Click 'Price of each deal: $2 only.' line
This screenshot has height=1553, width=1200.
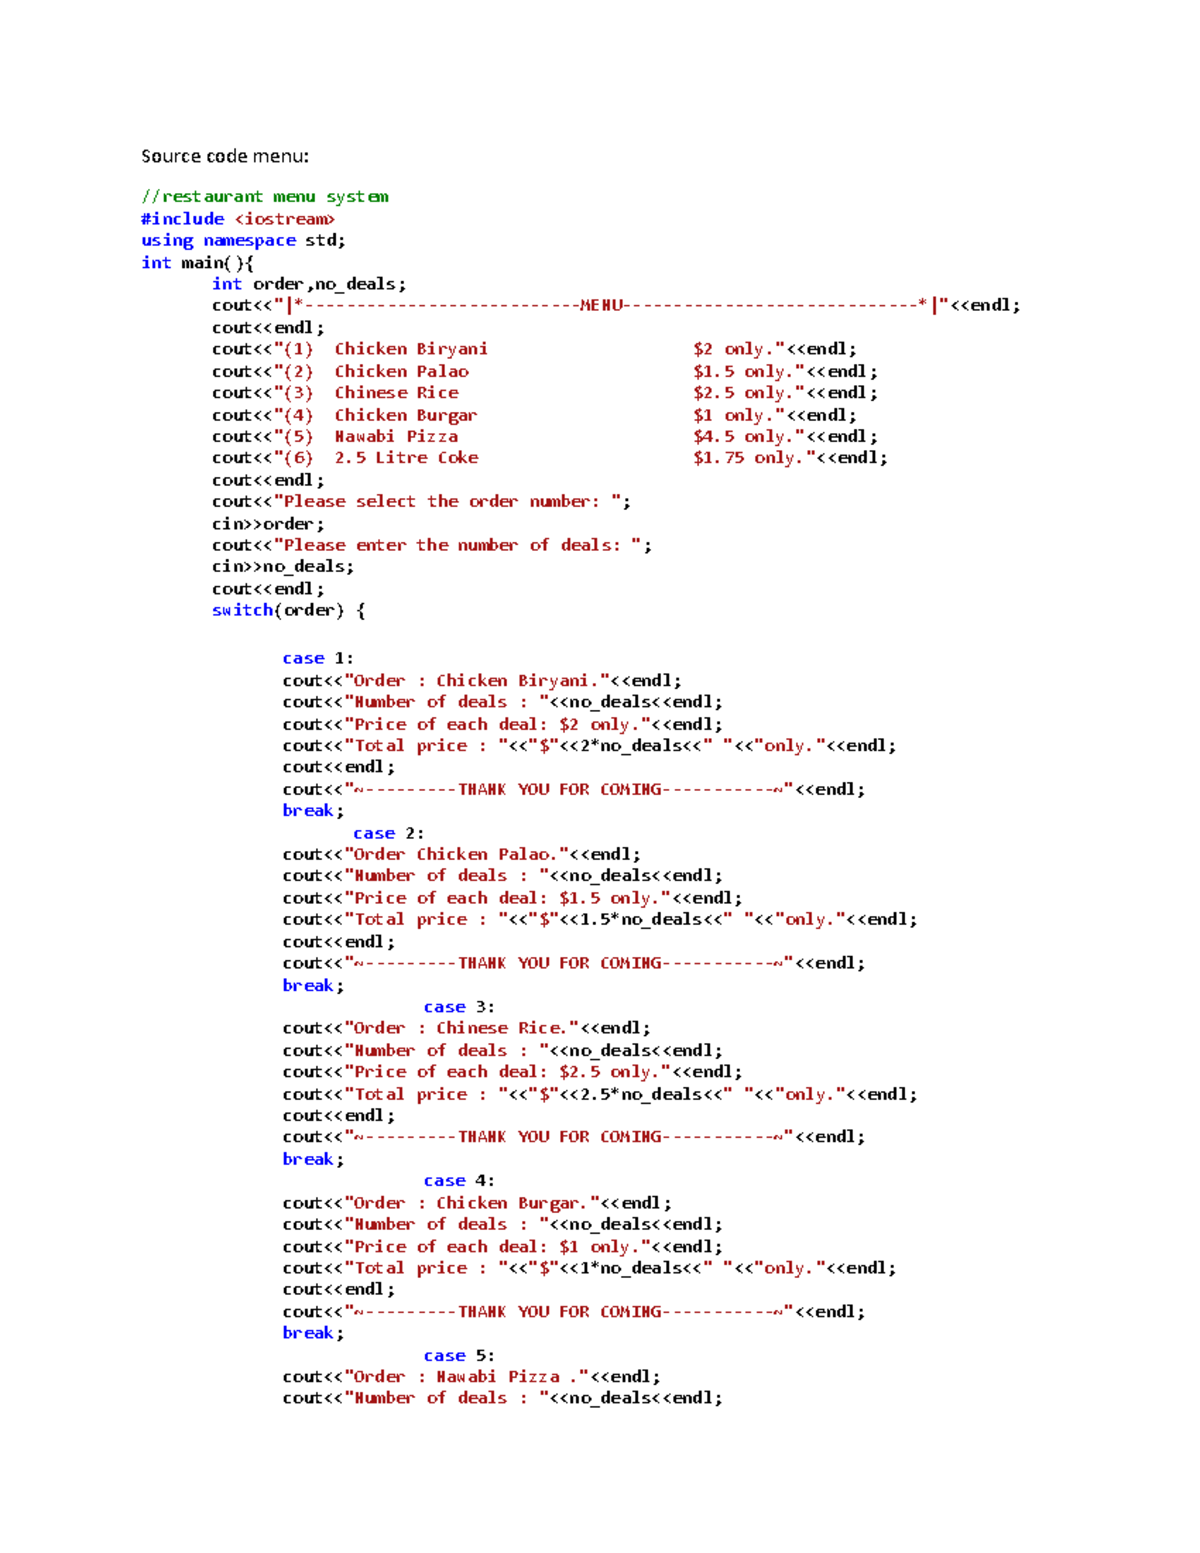(x=503, y=724)
